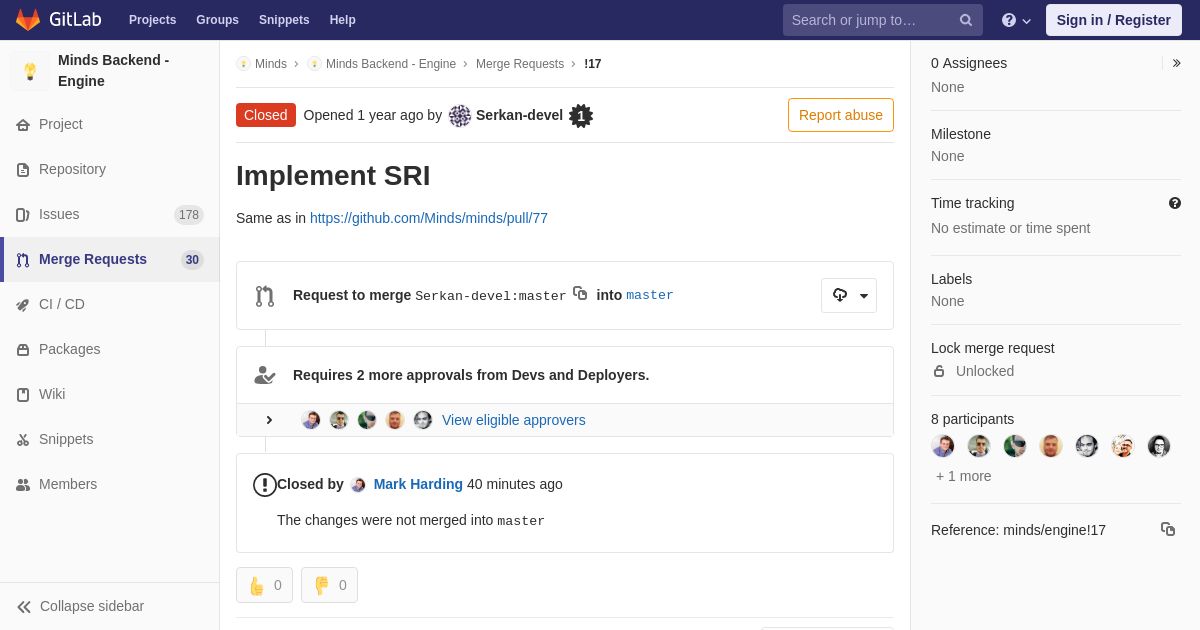Image resolution: width=1200 pixels, height=630 pixels.
Task: Open the help question-mark dropdown
Action: pyautogui.click(x=1016, y=20)
